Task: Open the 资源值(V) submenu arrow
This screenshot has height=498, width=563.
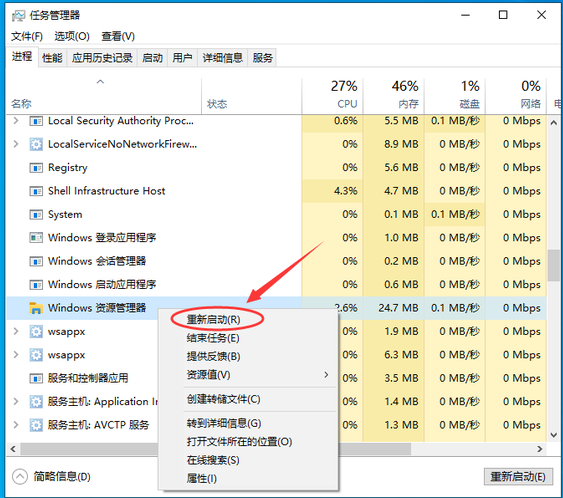Action: coord(326,375)
